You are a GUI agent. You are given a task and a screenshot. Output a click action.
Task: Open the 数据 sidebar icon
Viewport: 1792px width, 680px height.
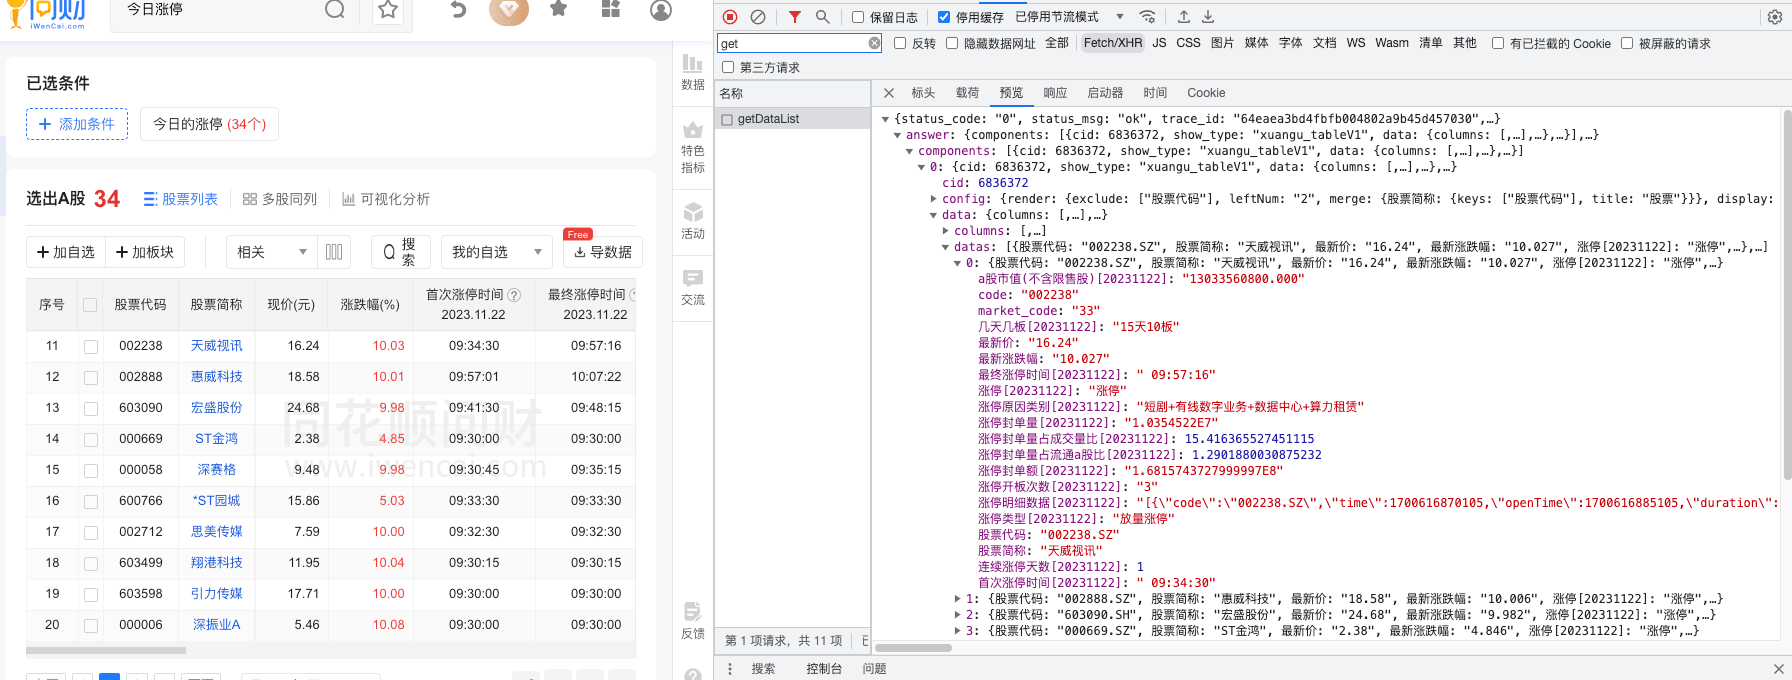click(x=692, y=72)
